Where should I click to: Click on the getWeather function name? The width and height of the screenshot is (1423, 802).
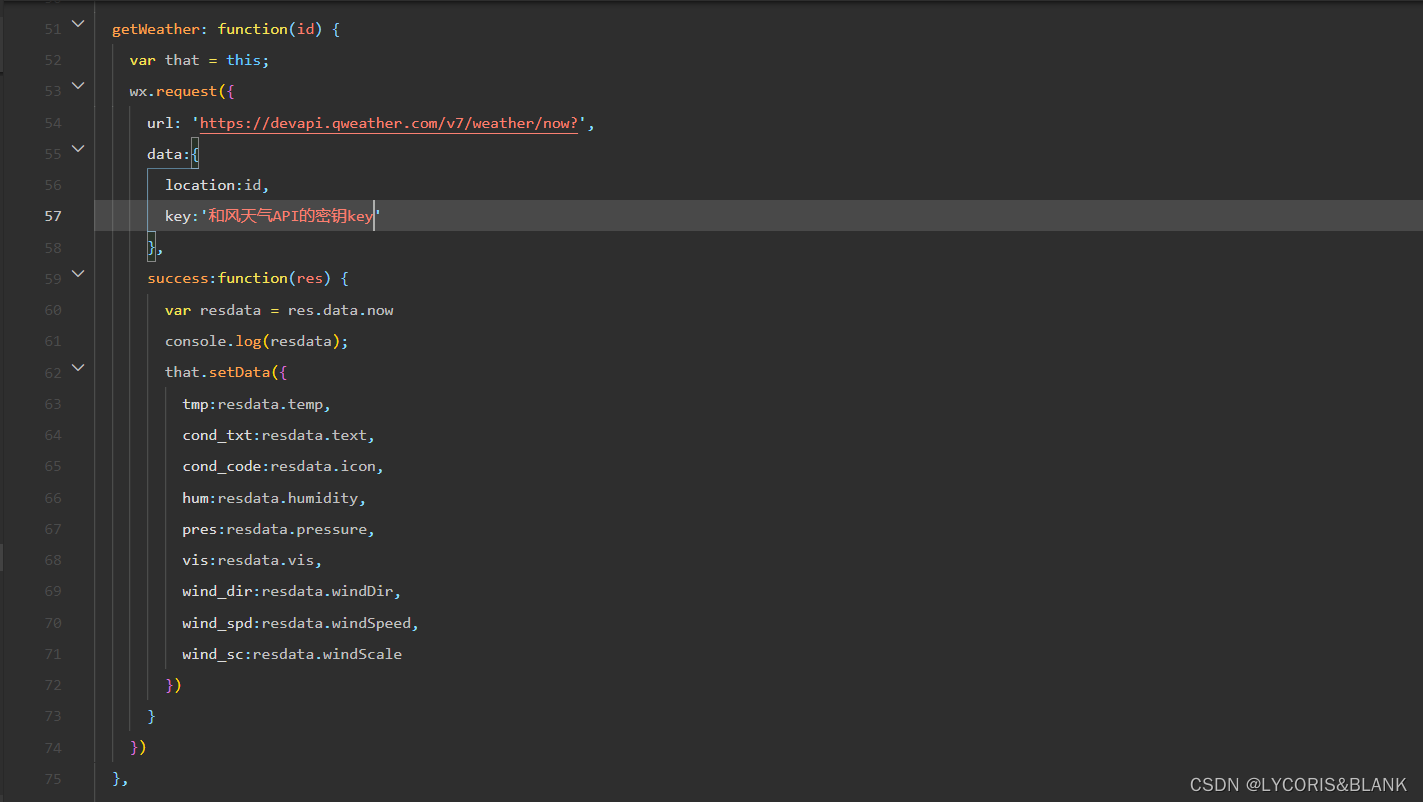click(x=156, y=29)
